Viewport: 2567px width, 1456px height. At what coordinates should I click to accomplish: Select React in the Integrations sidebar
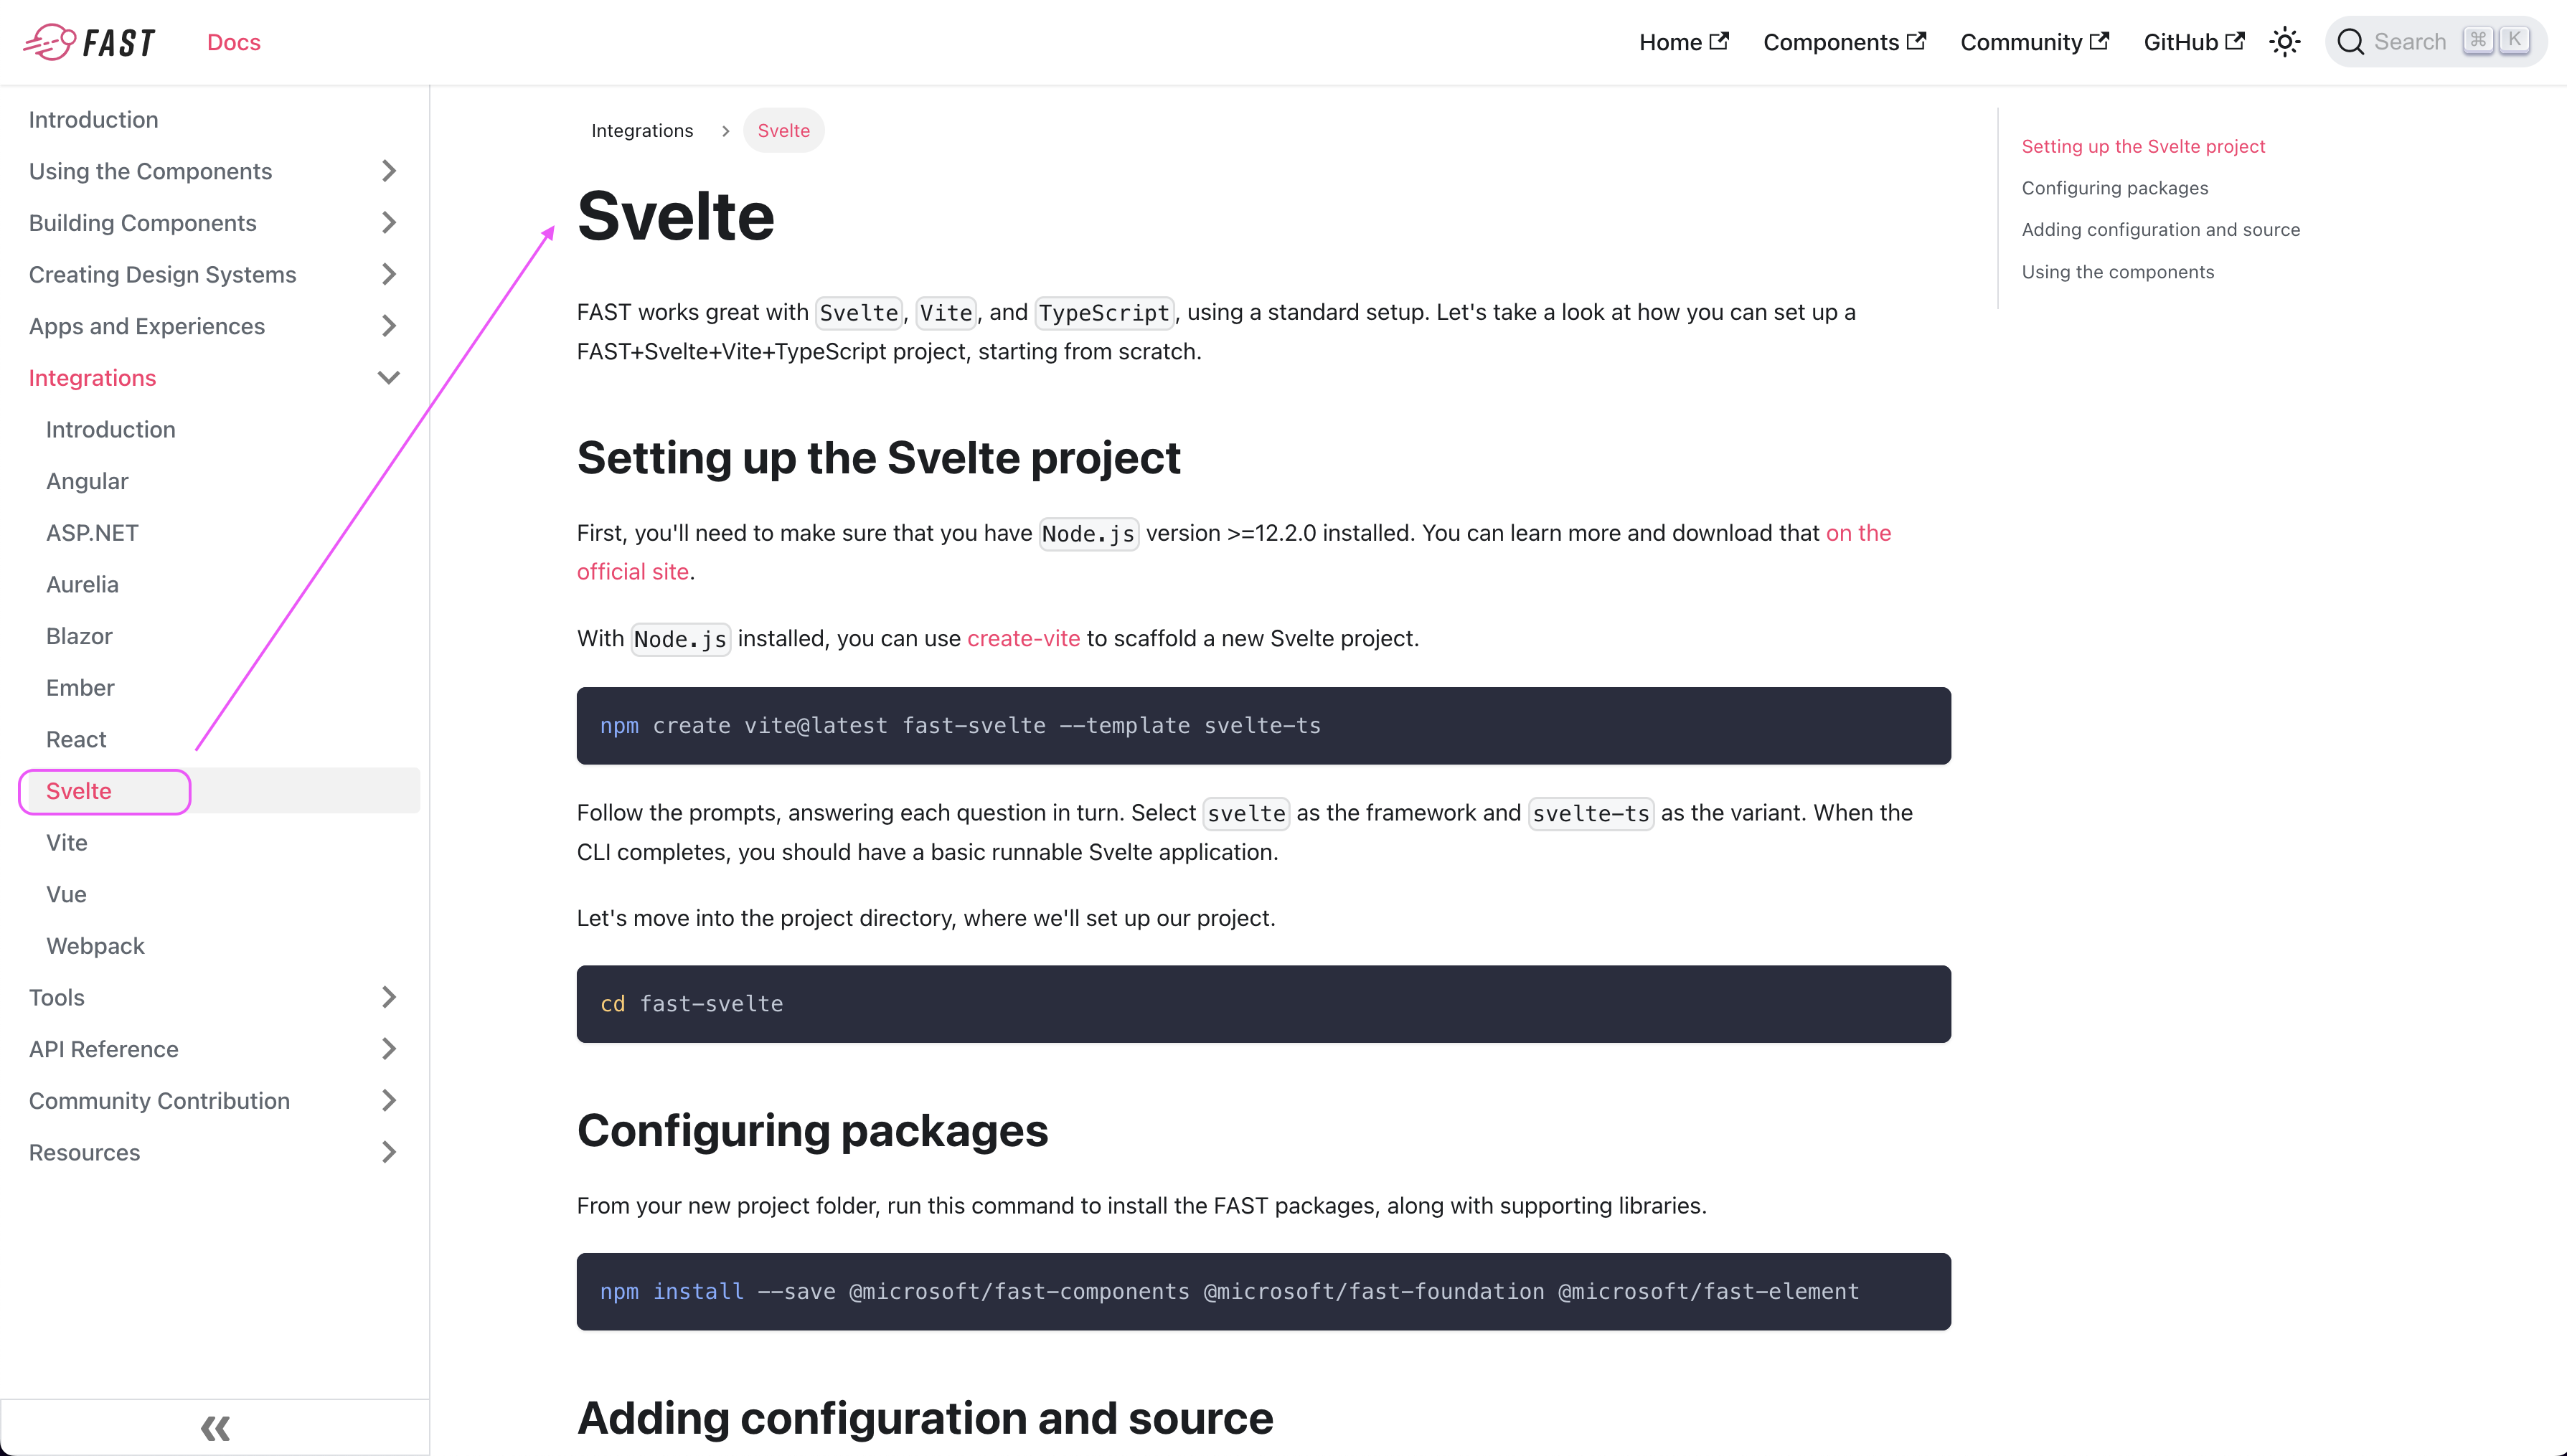click(x=76, y=739)
